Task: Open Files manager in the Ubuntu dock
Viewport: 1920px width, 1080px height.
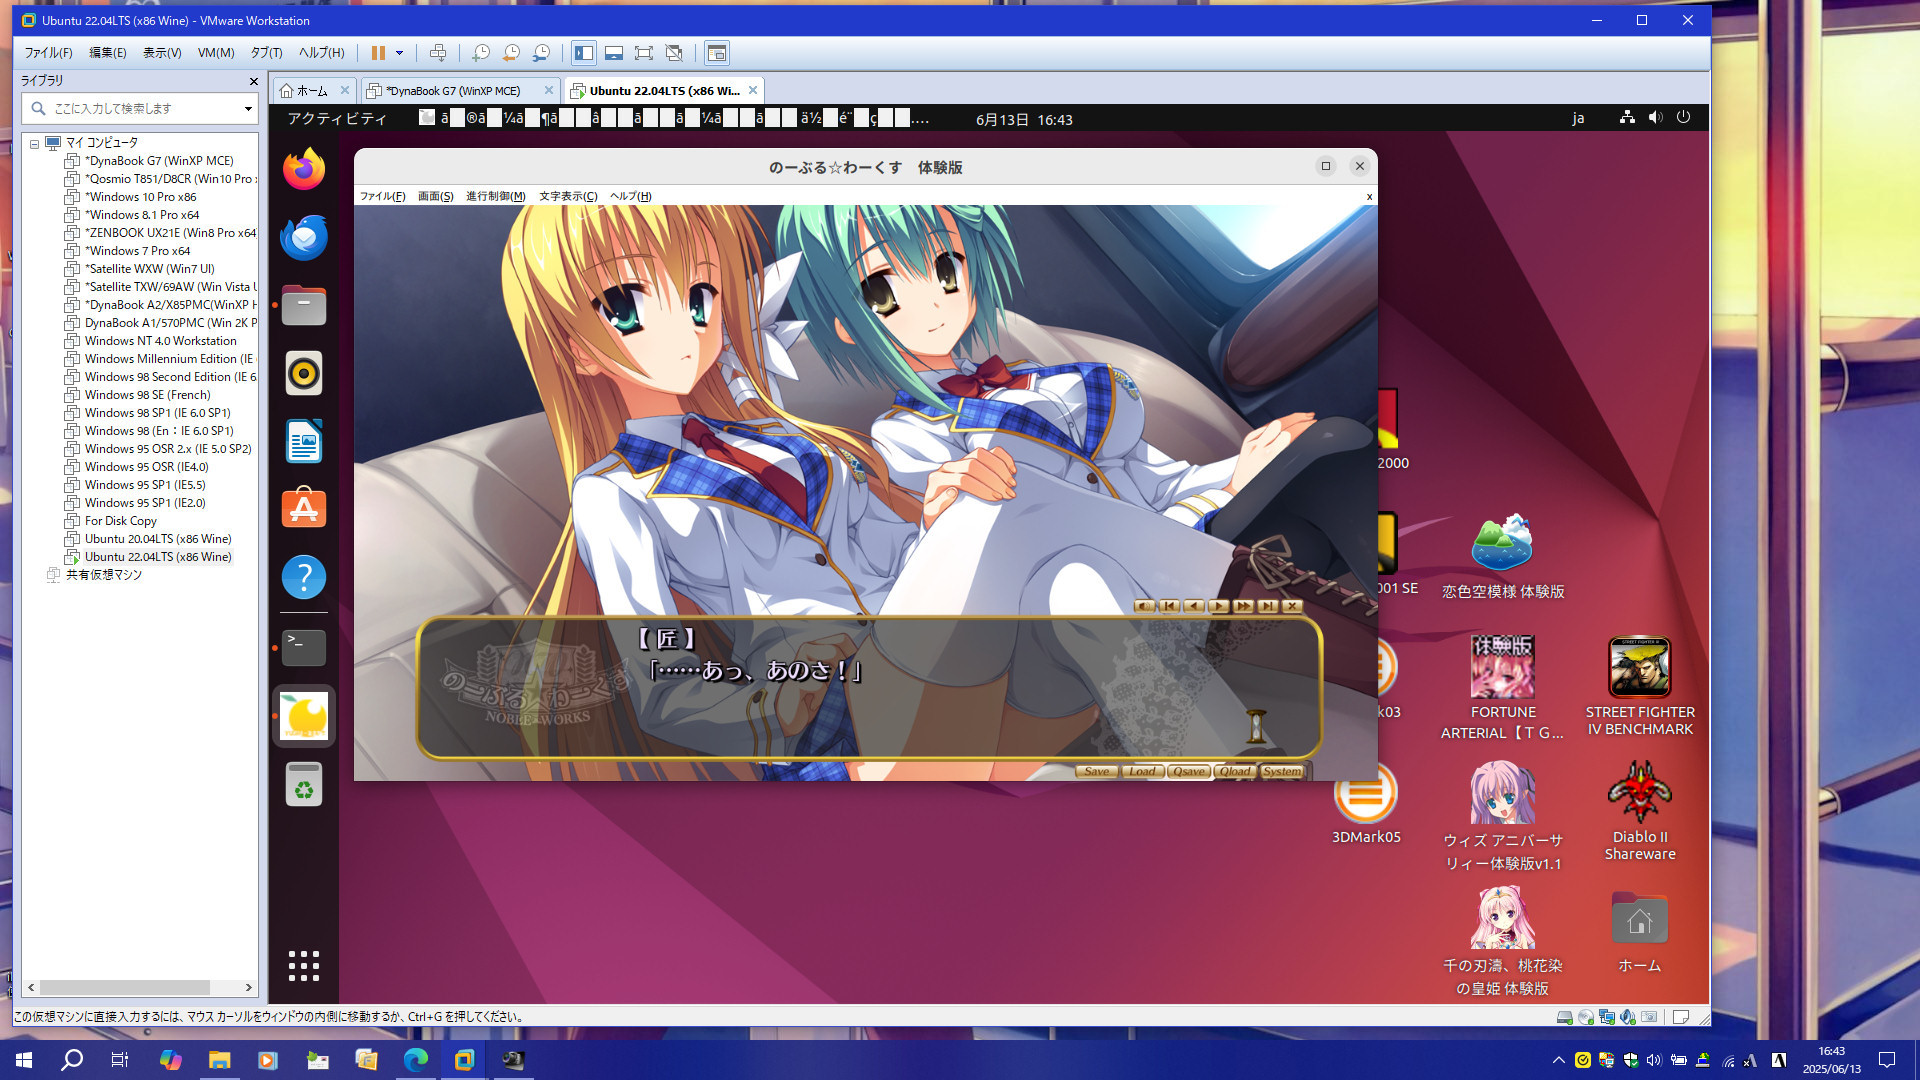Action: pos(304,305)
